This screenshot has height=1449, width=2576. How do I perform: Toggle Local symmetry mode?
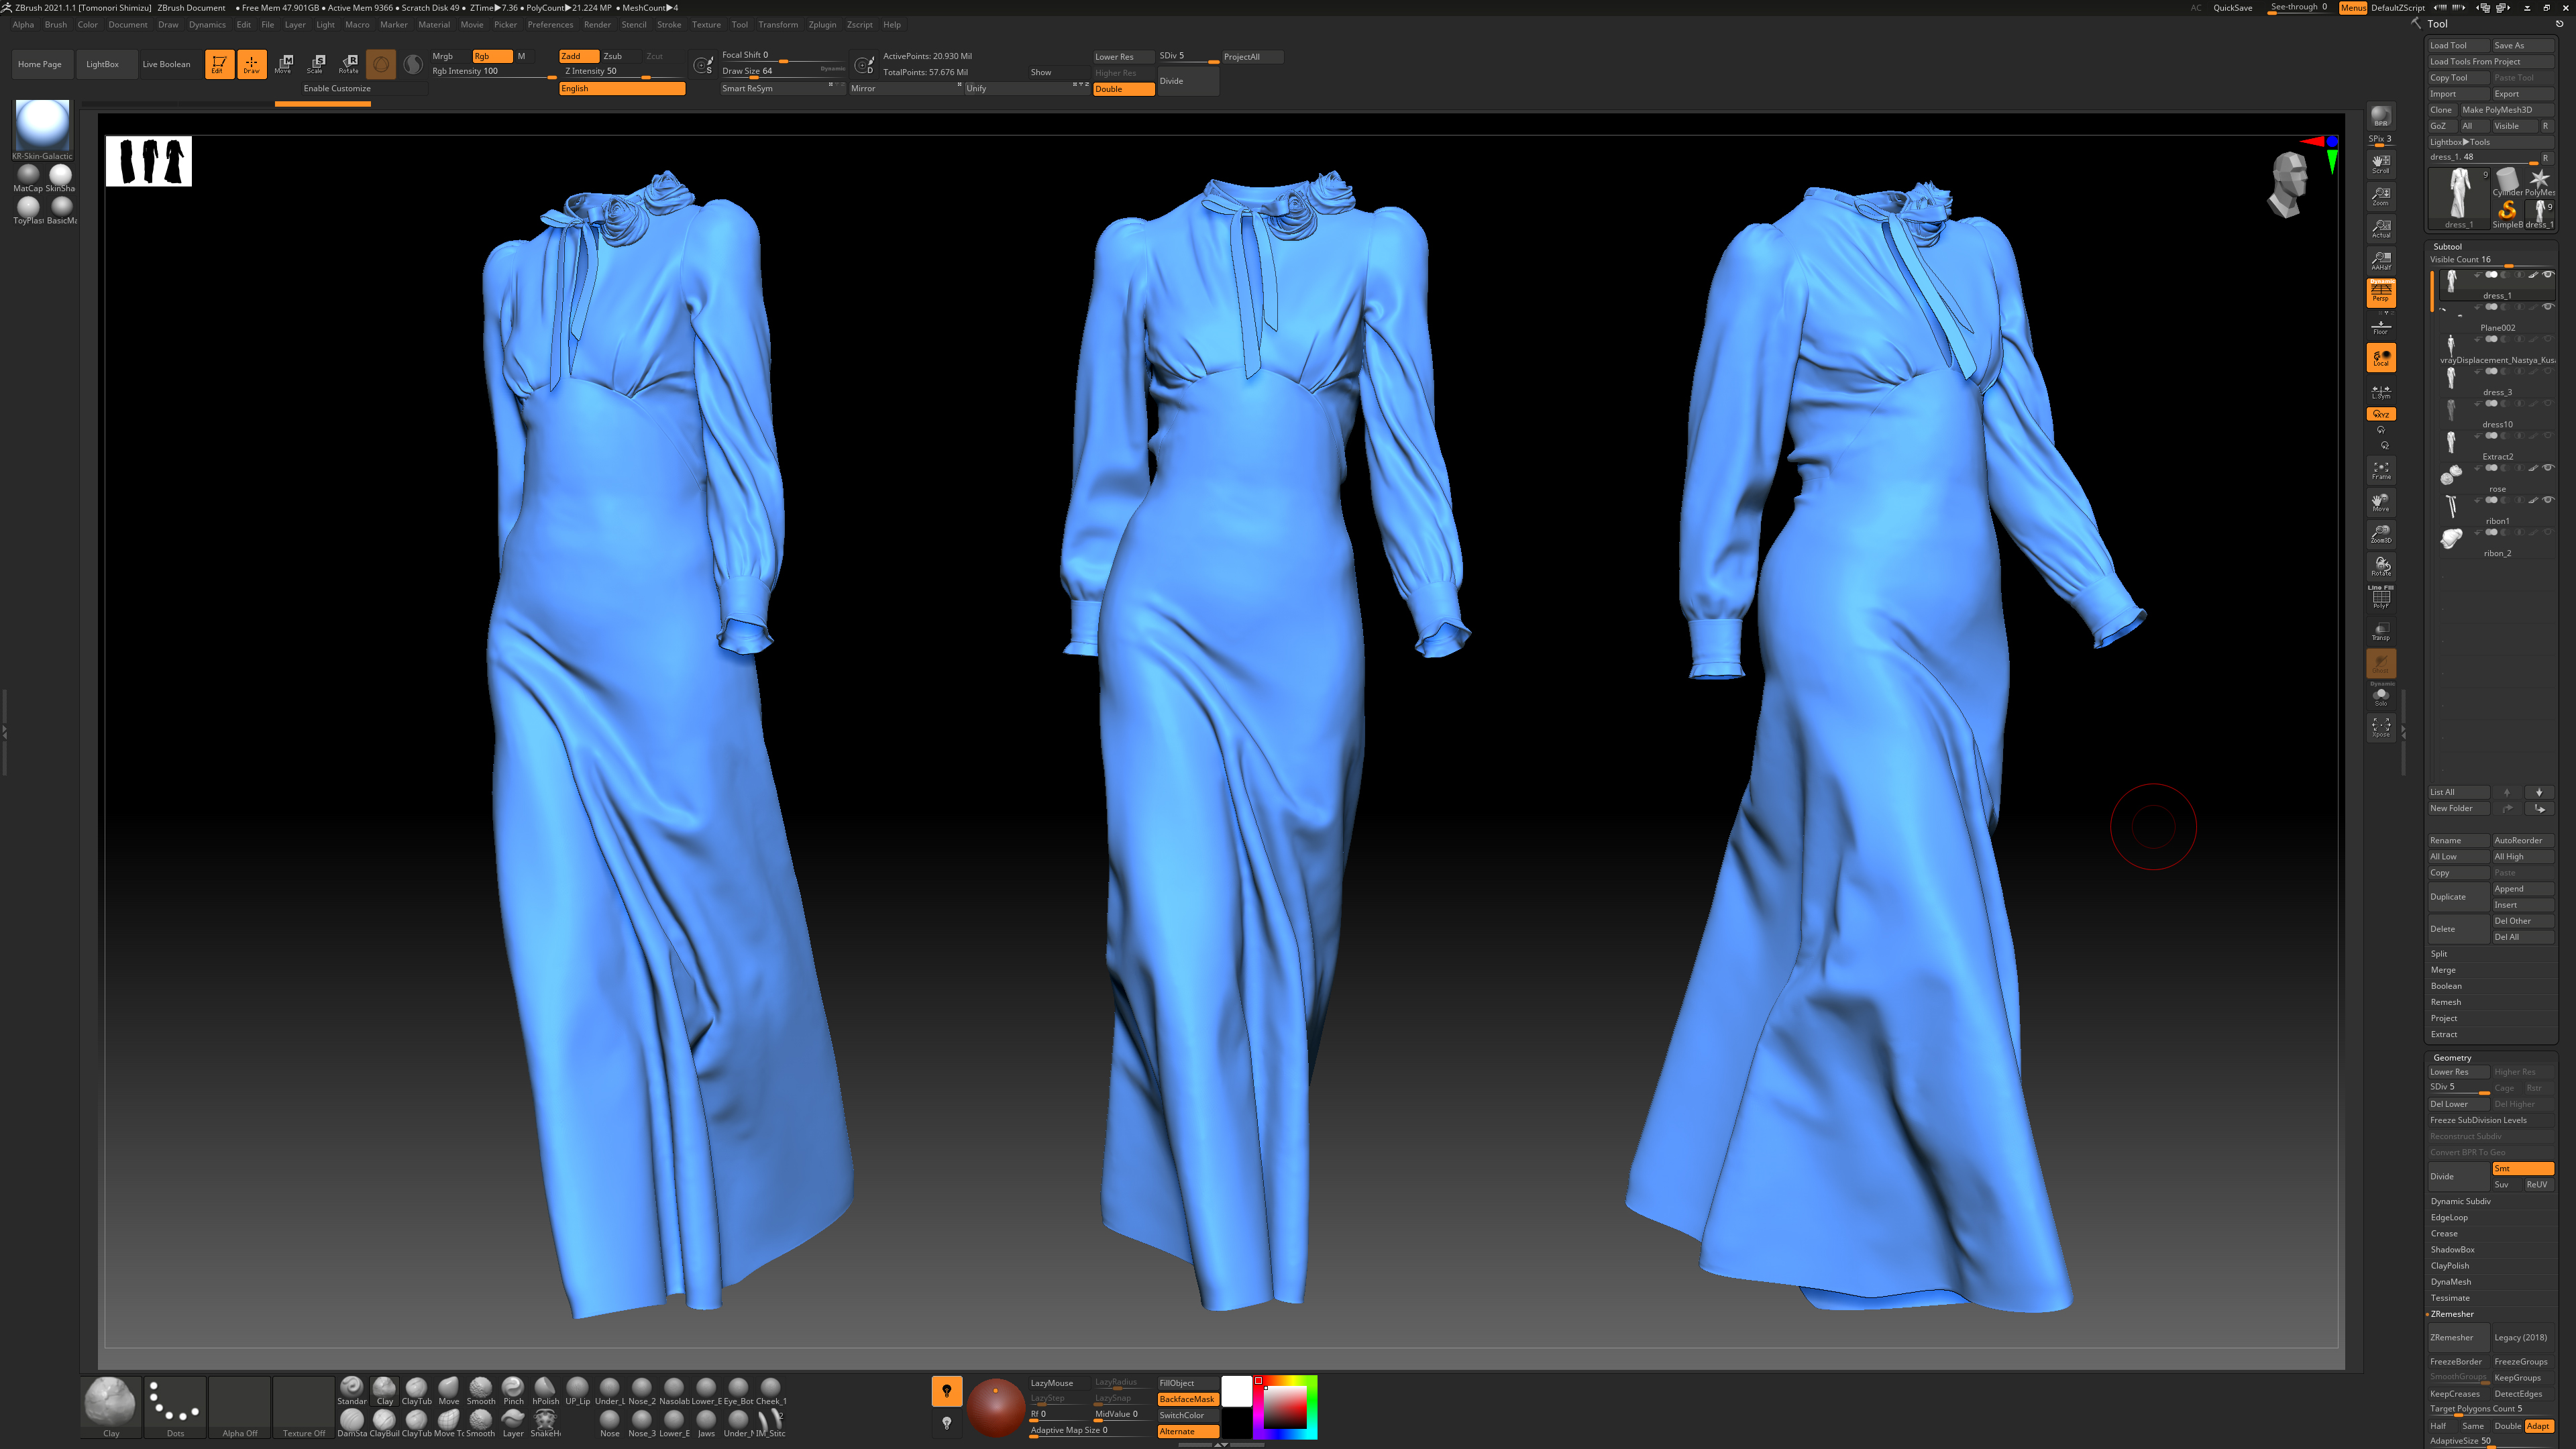point(2381,357)
